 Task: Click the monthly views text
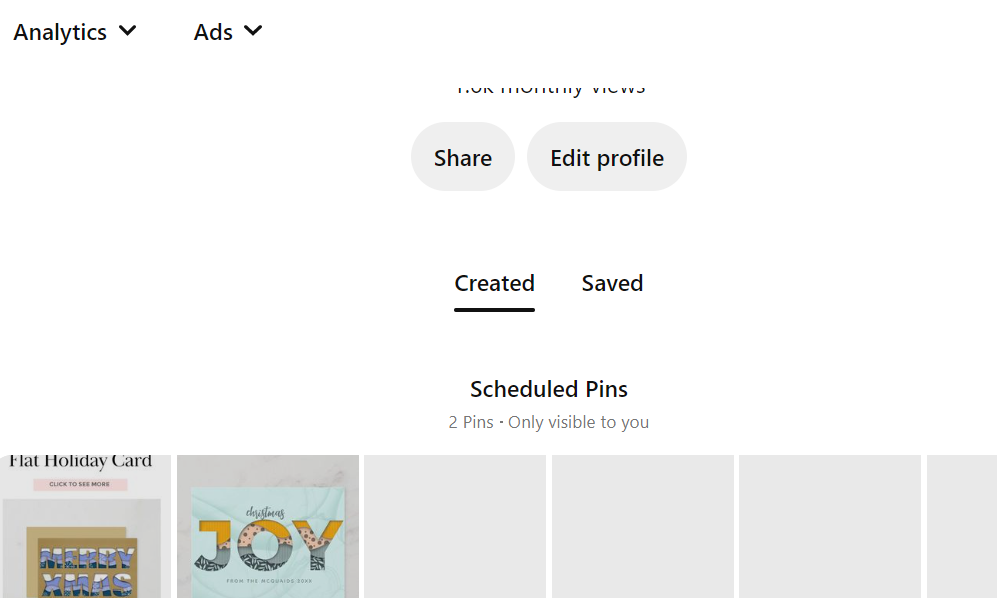(x=551, y=89)
